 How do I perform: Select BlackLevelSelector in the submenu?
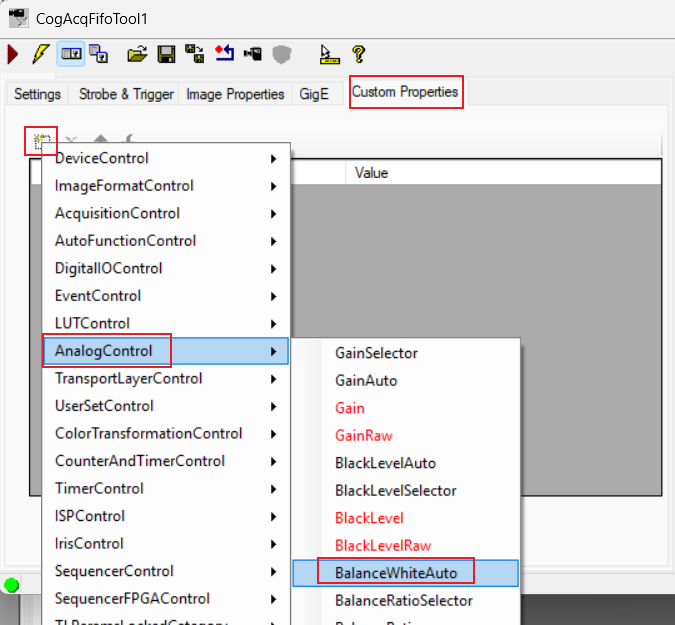point(406,491)
